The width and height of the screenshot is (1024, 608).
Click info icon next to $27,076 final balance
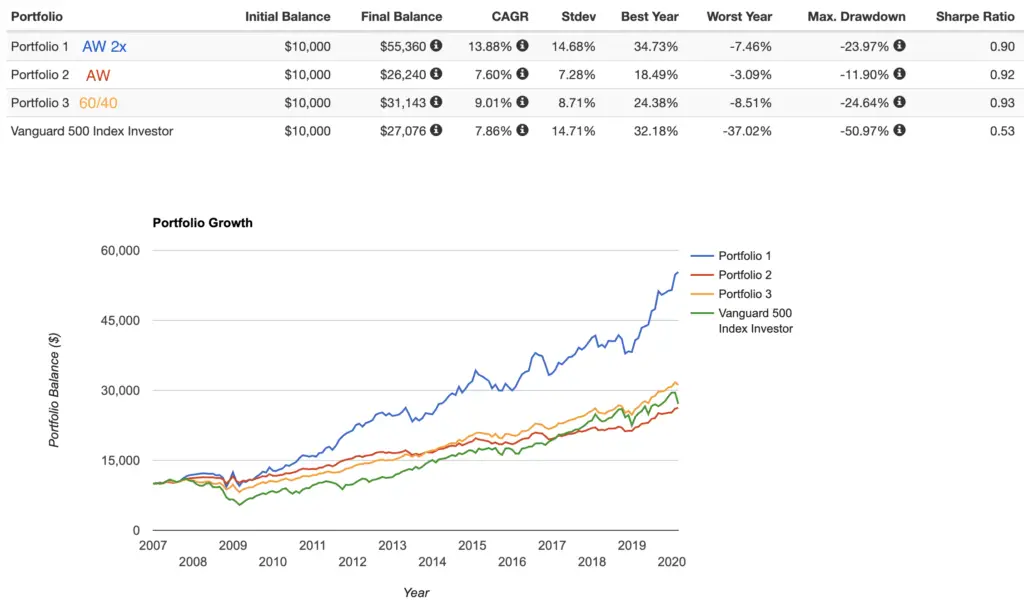coord(436,130)
